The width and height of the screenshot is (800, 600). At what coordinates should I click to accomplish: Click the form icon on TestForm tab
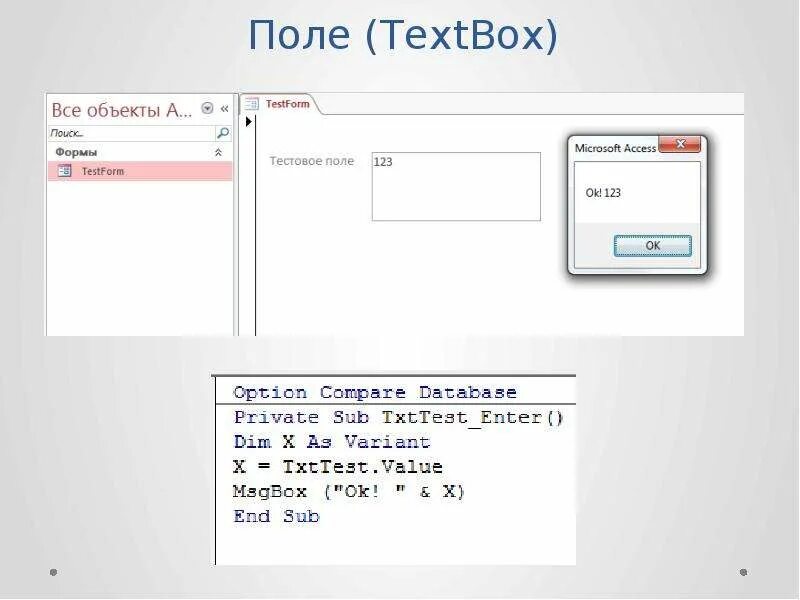point(251,104)
